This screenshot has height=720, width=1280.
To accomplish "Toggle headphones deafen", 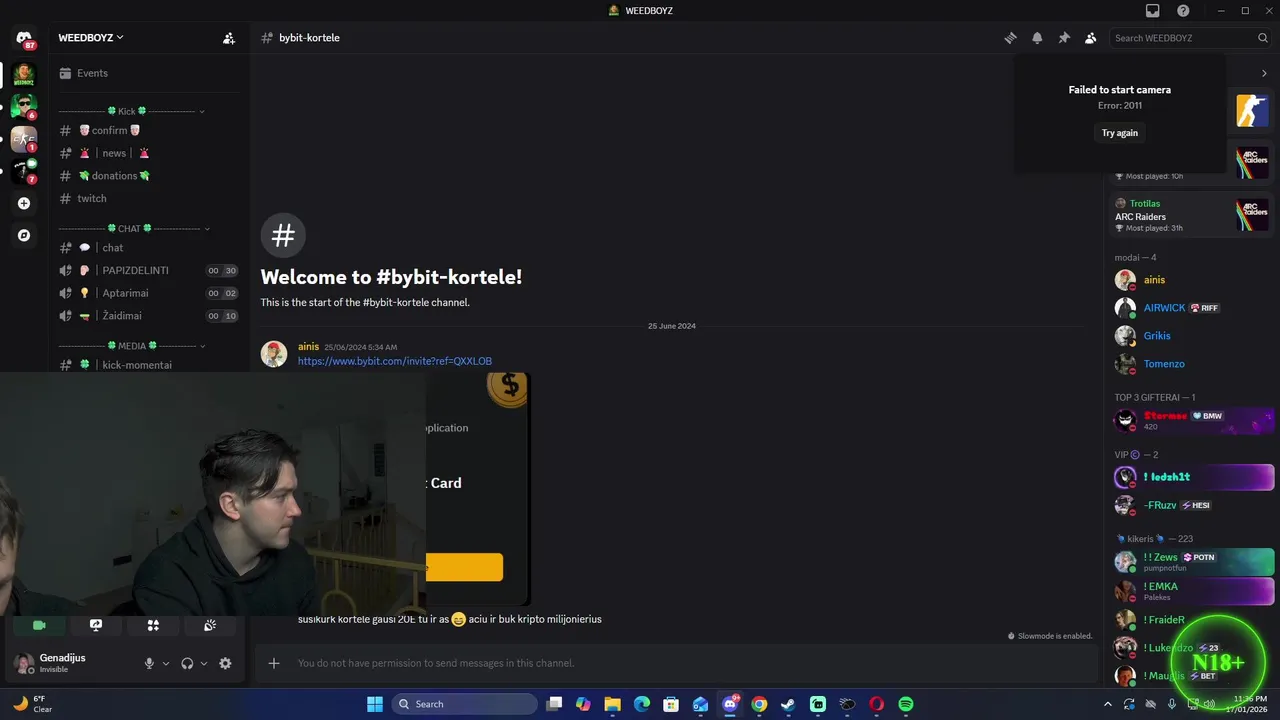I will coord(187,663).
